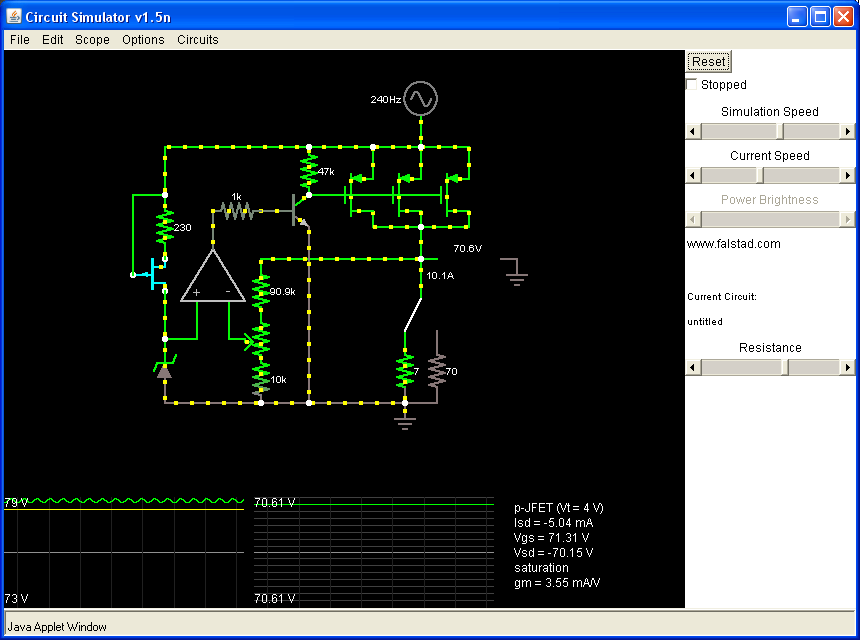
Task: Click the rightmost MOSFET in the parallel bank
Action: pos(455,195)
